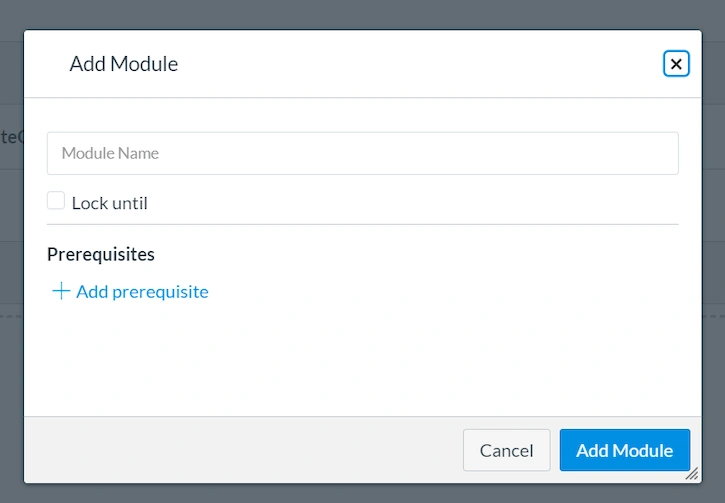The width and height of the screenshot is (725, 503).
Task: Confirm with the blue Add Module button
Action: [625, 450]
